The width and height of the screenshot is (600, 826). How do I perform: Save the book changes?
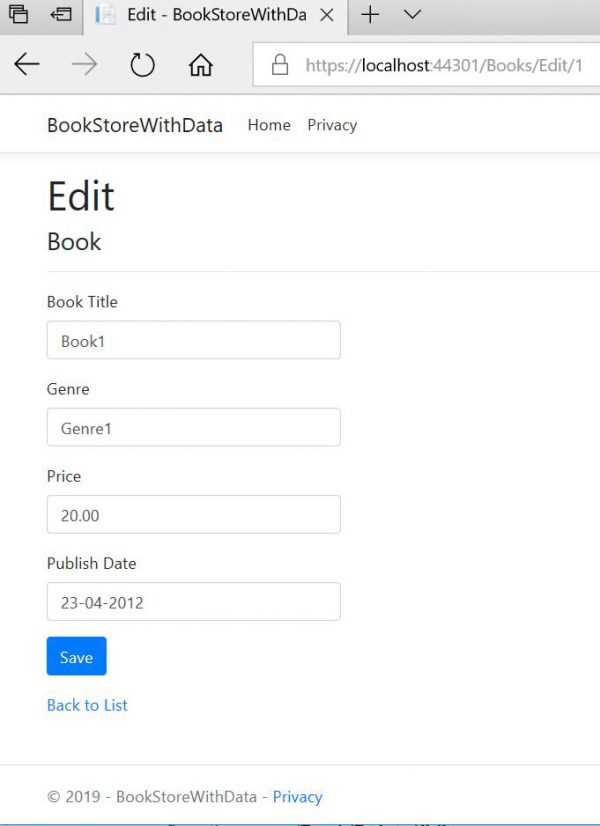[x=76, y=656]
